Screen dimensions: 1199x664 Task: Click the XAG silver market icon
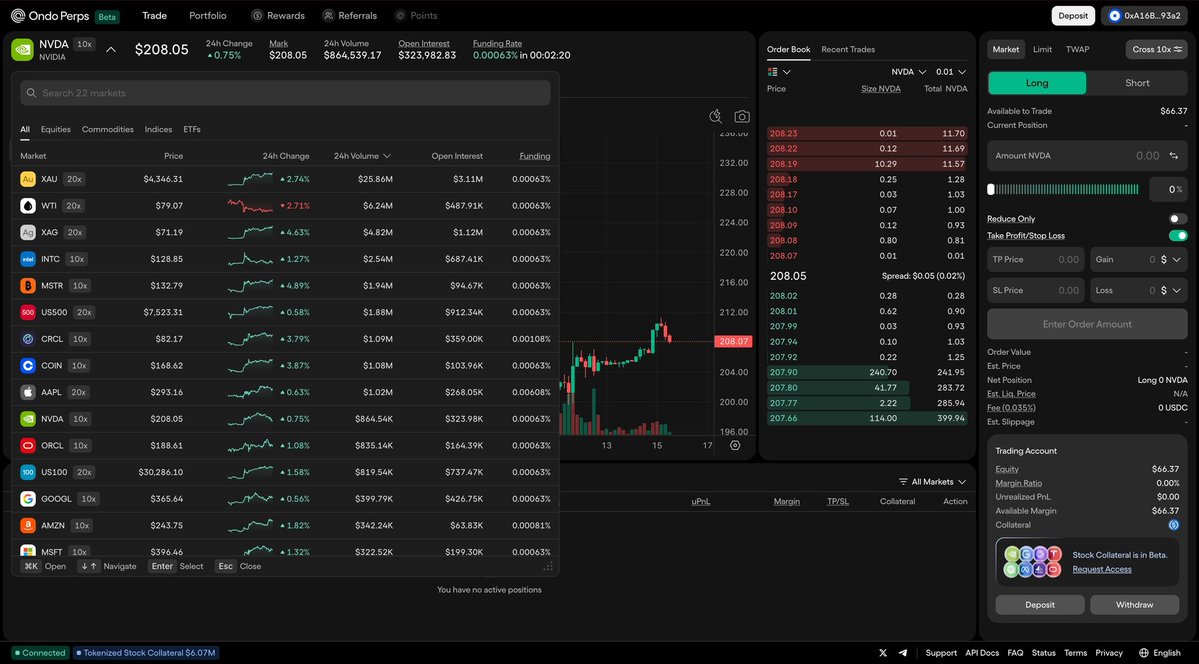(x=28, y=233)
